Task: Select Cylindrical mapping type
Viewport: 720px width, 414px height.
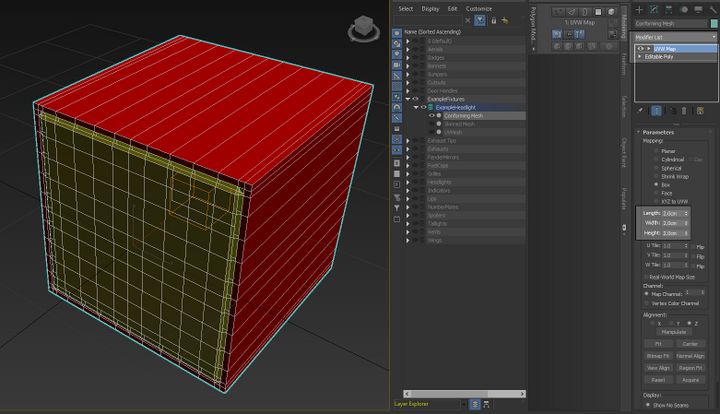Action: click(x=656, y=159)
